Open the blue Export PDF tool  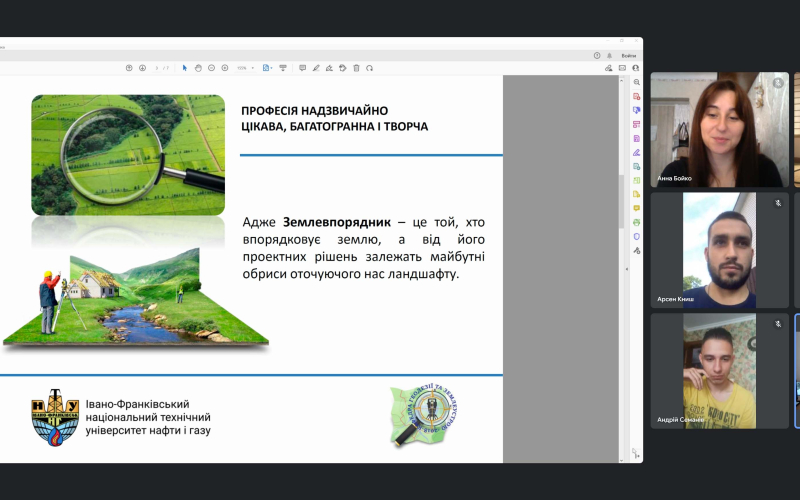click(x=636, y=110)
